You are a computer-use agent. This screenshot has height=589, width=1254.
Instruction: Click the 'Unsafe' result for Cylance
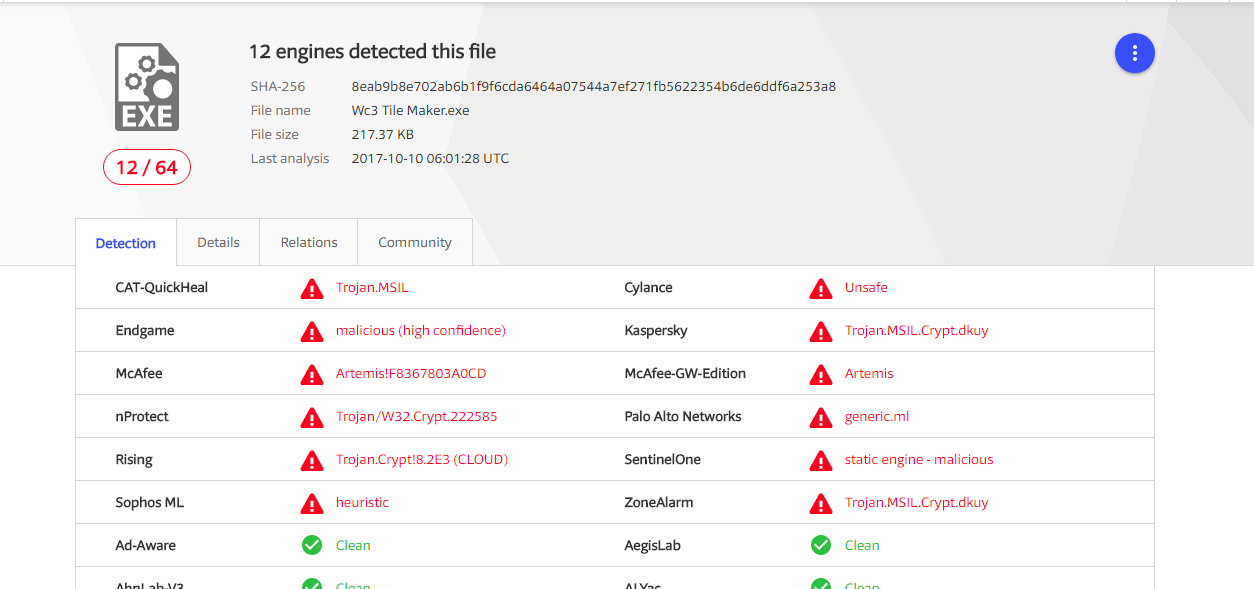pyautogui.click(x=866, y=288)
